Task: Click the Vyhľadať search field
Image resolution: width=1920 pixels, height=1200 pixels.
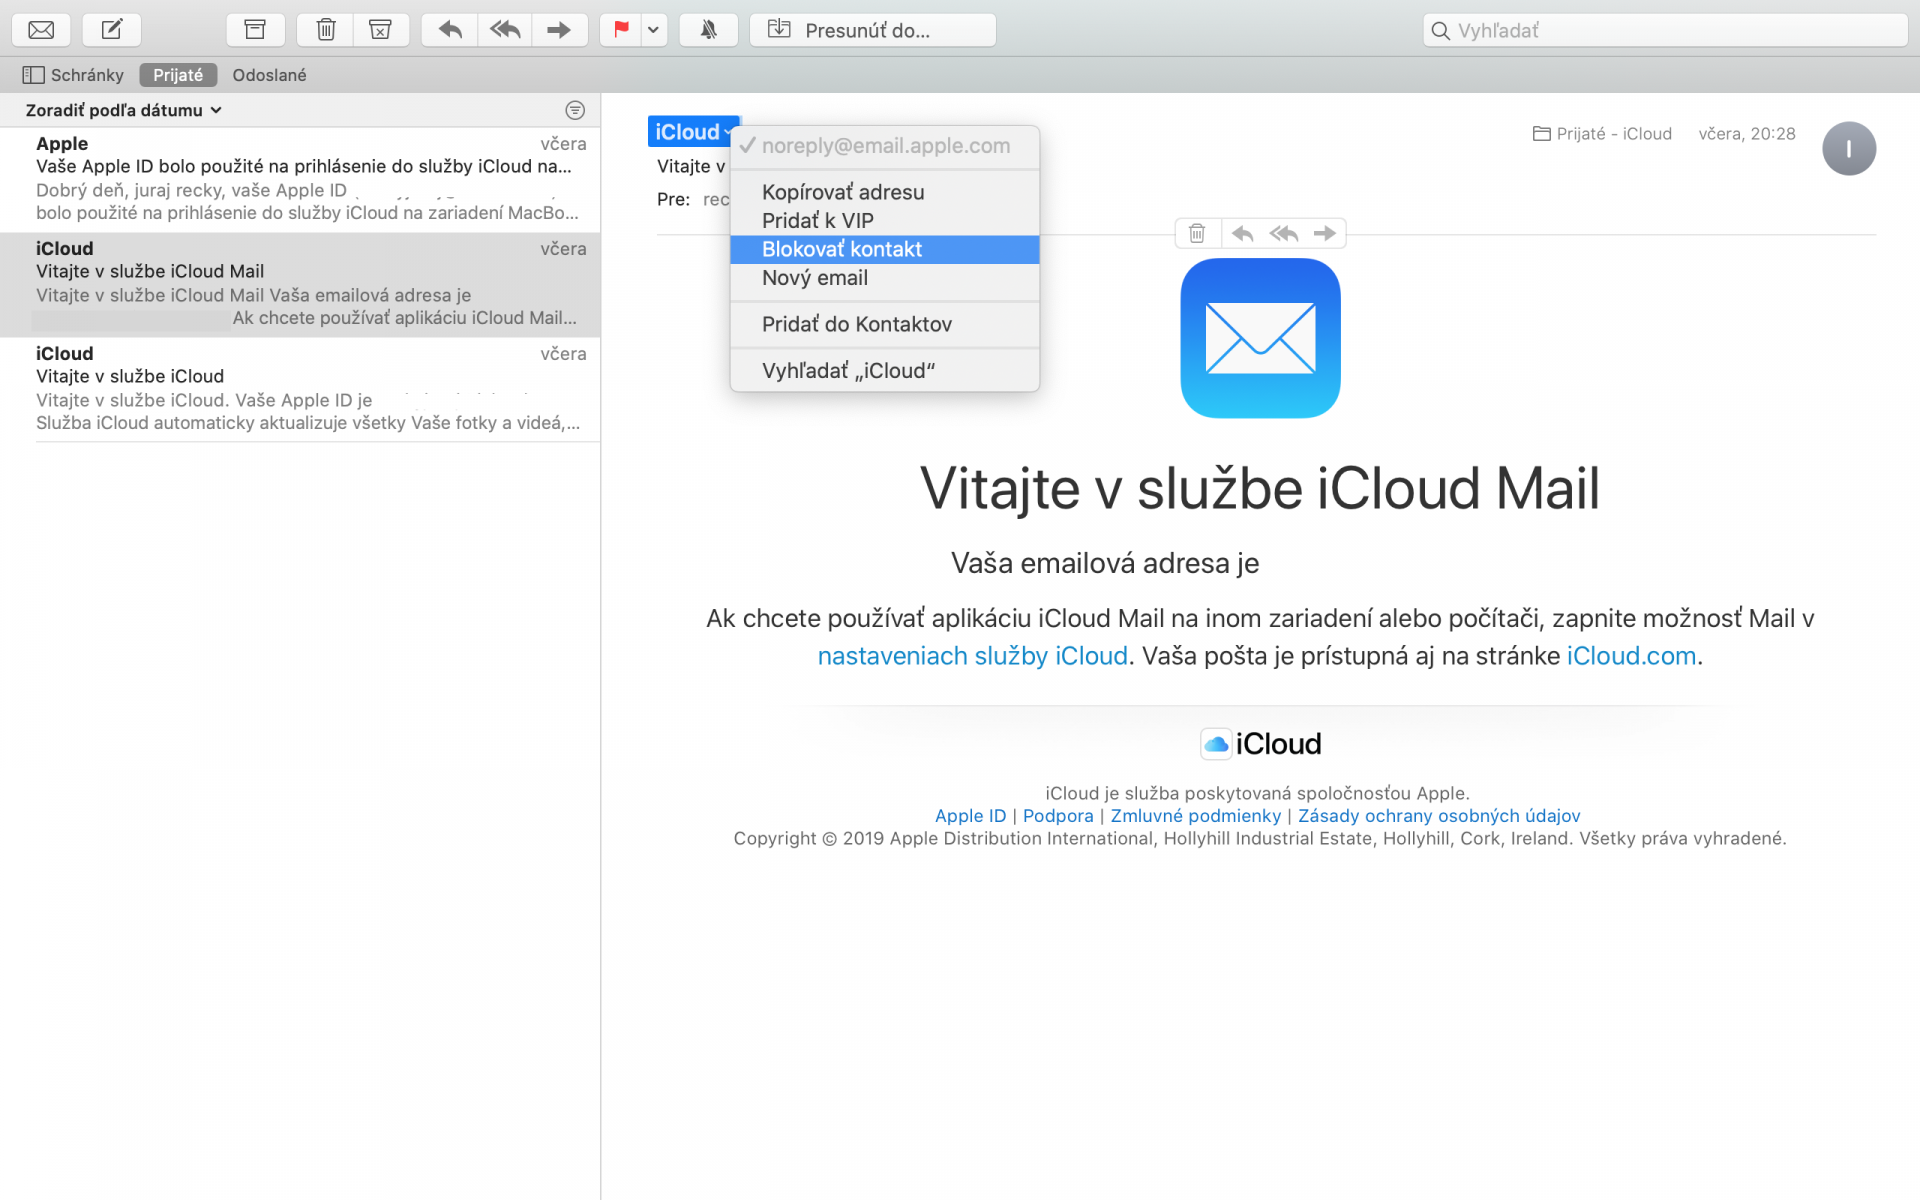Action: click(x=1665, y=30)
